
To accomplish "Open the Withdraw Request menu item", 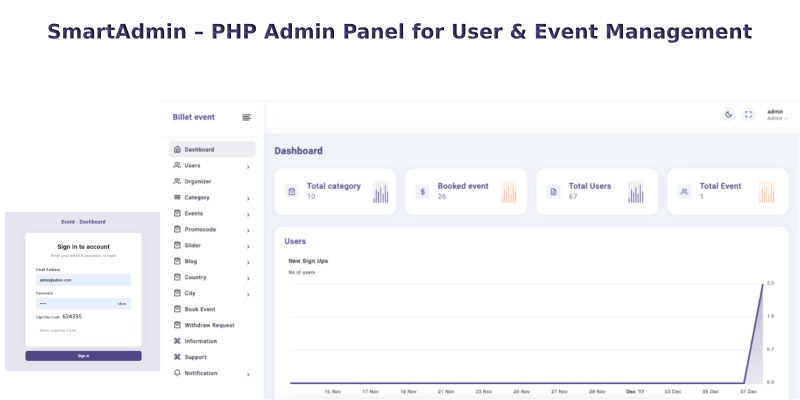I will tap(209, 325).
